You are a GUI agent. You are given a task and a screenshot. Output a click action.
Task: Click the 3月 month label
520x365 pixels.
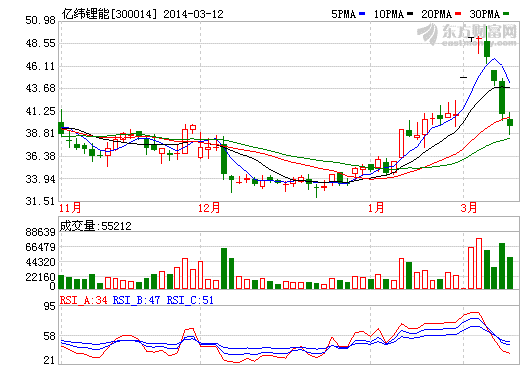click(x=469, y=208)
